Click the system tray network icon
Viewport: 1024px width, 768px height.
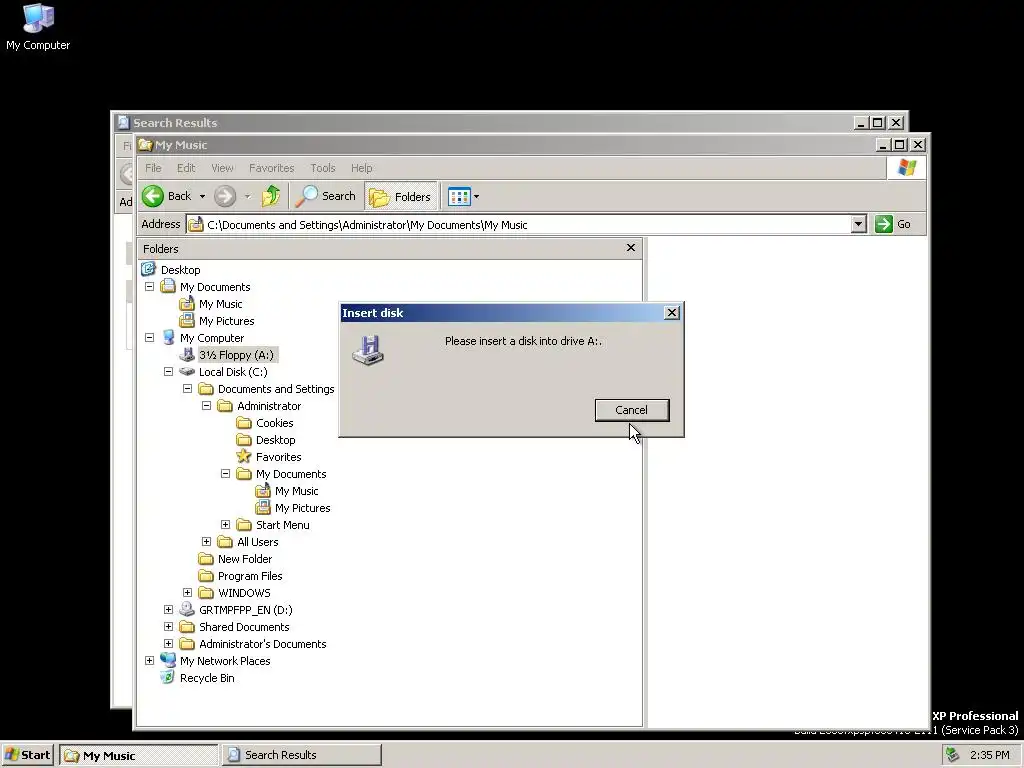point(953,755)
